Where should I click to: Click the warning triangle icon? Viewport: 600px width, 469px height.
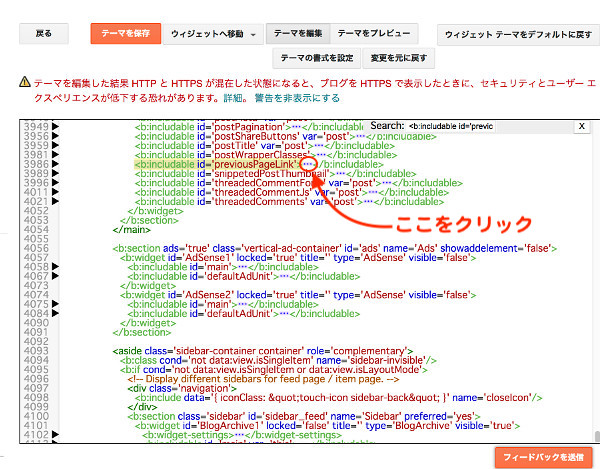[25, 82]
